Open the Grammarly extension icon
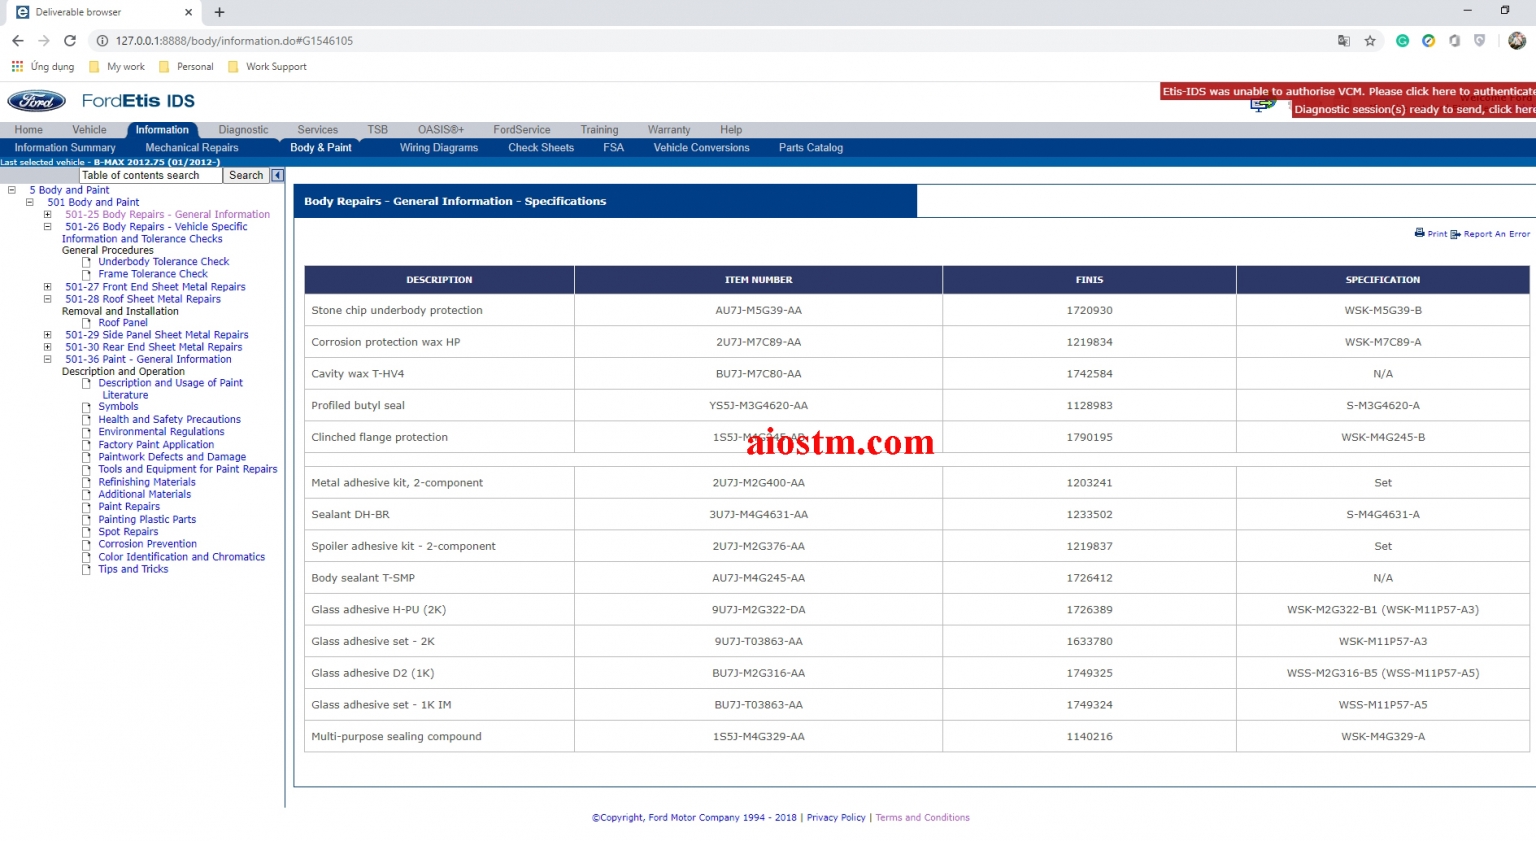The width and height of the screenshot is (1536, 841). click(1403, 41)
